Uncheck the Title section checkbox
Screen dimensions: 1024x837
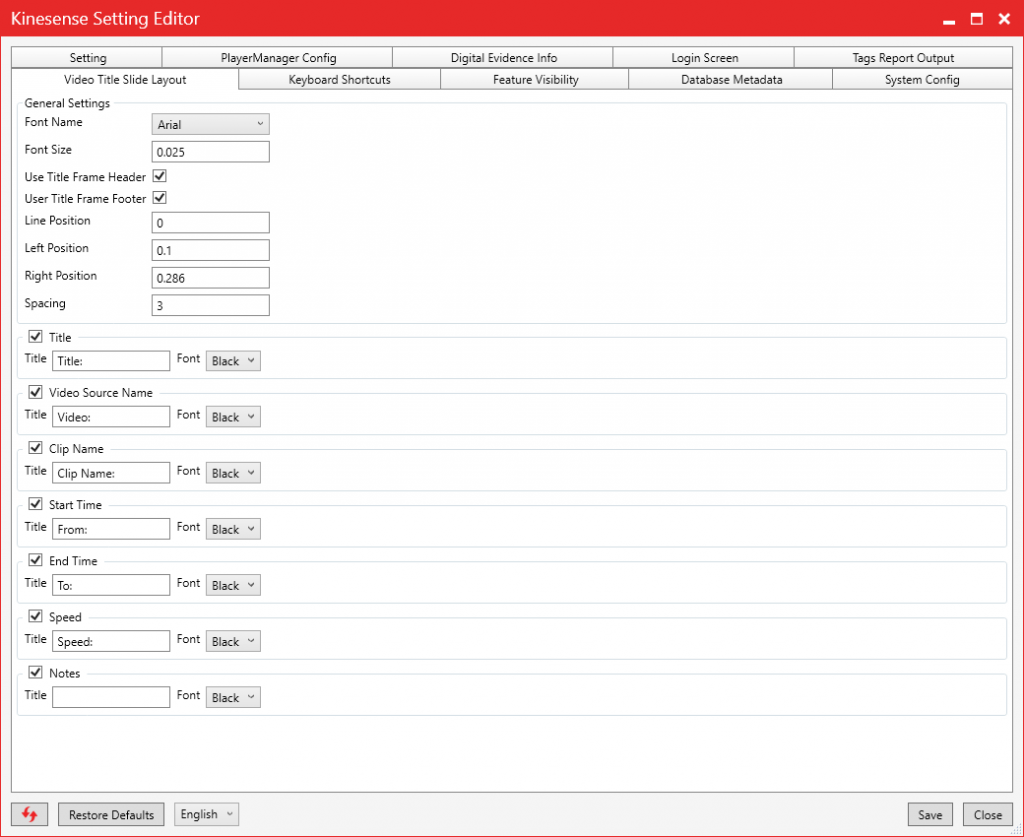pos(36,337)
